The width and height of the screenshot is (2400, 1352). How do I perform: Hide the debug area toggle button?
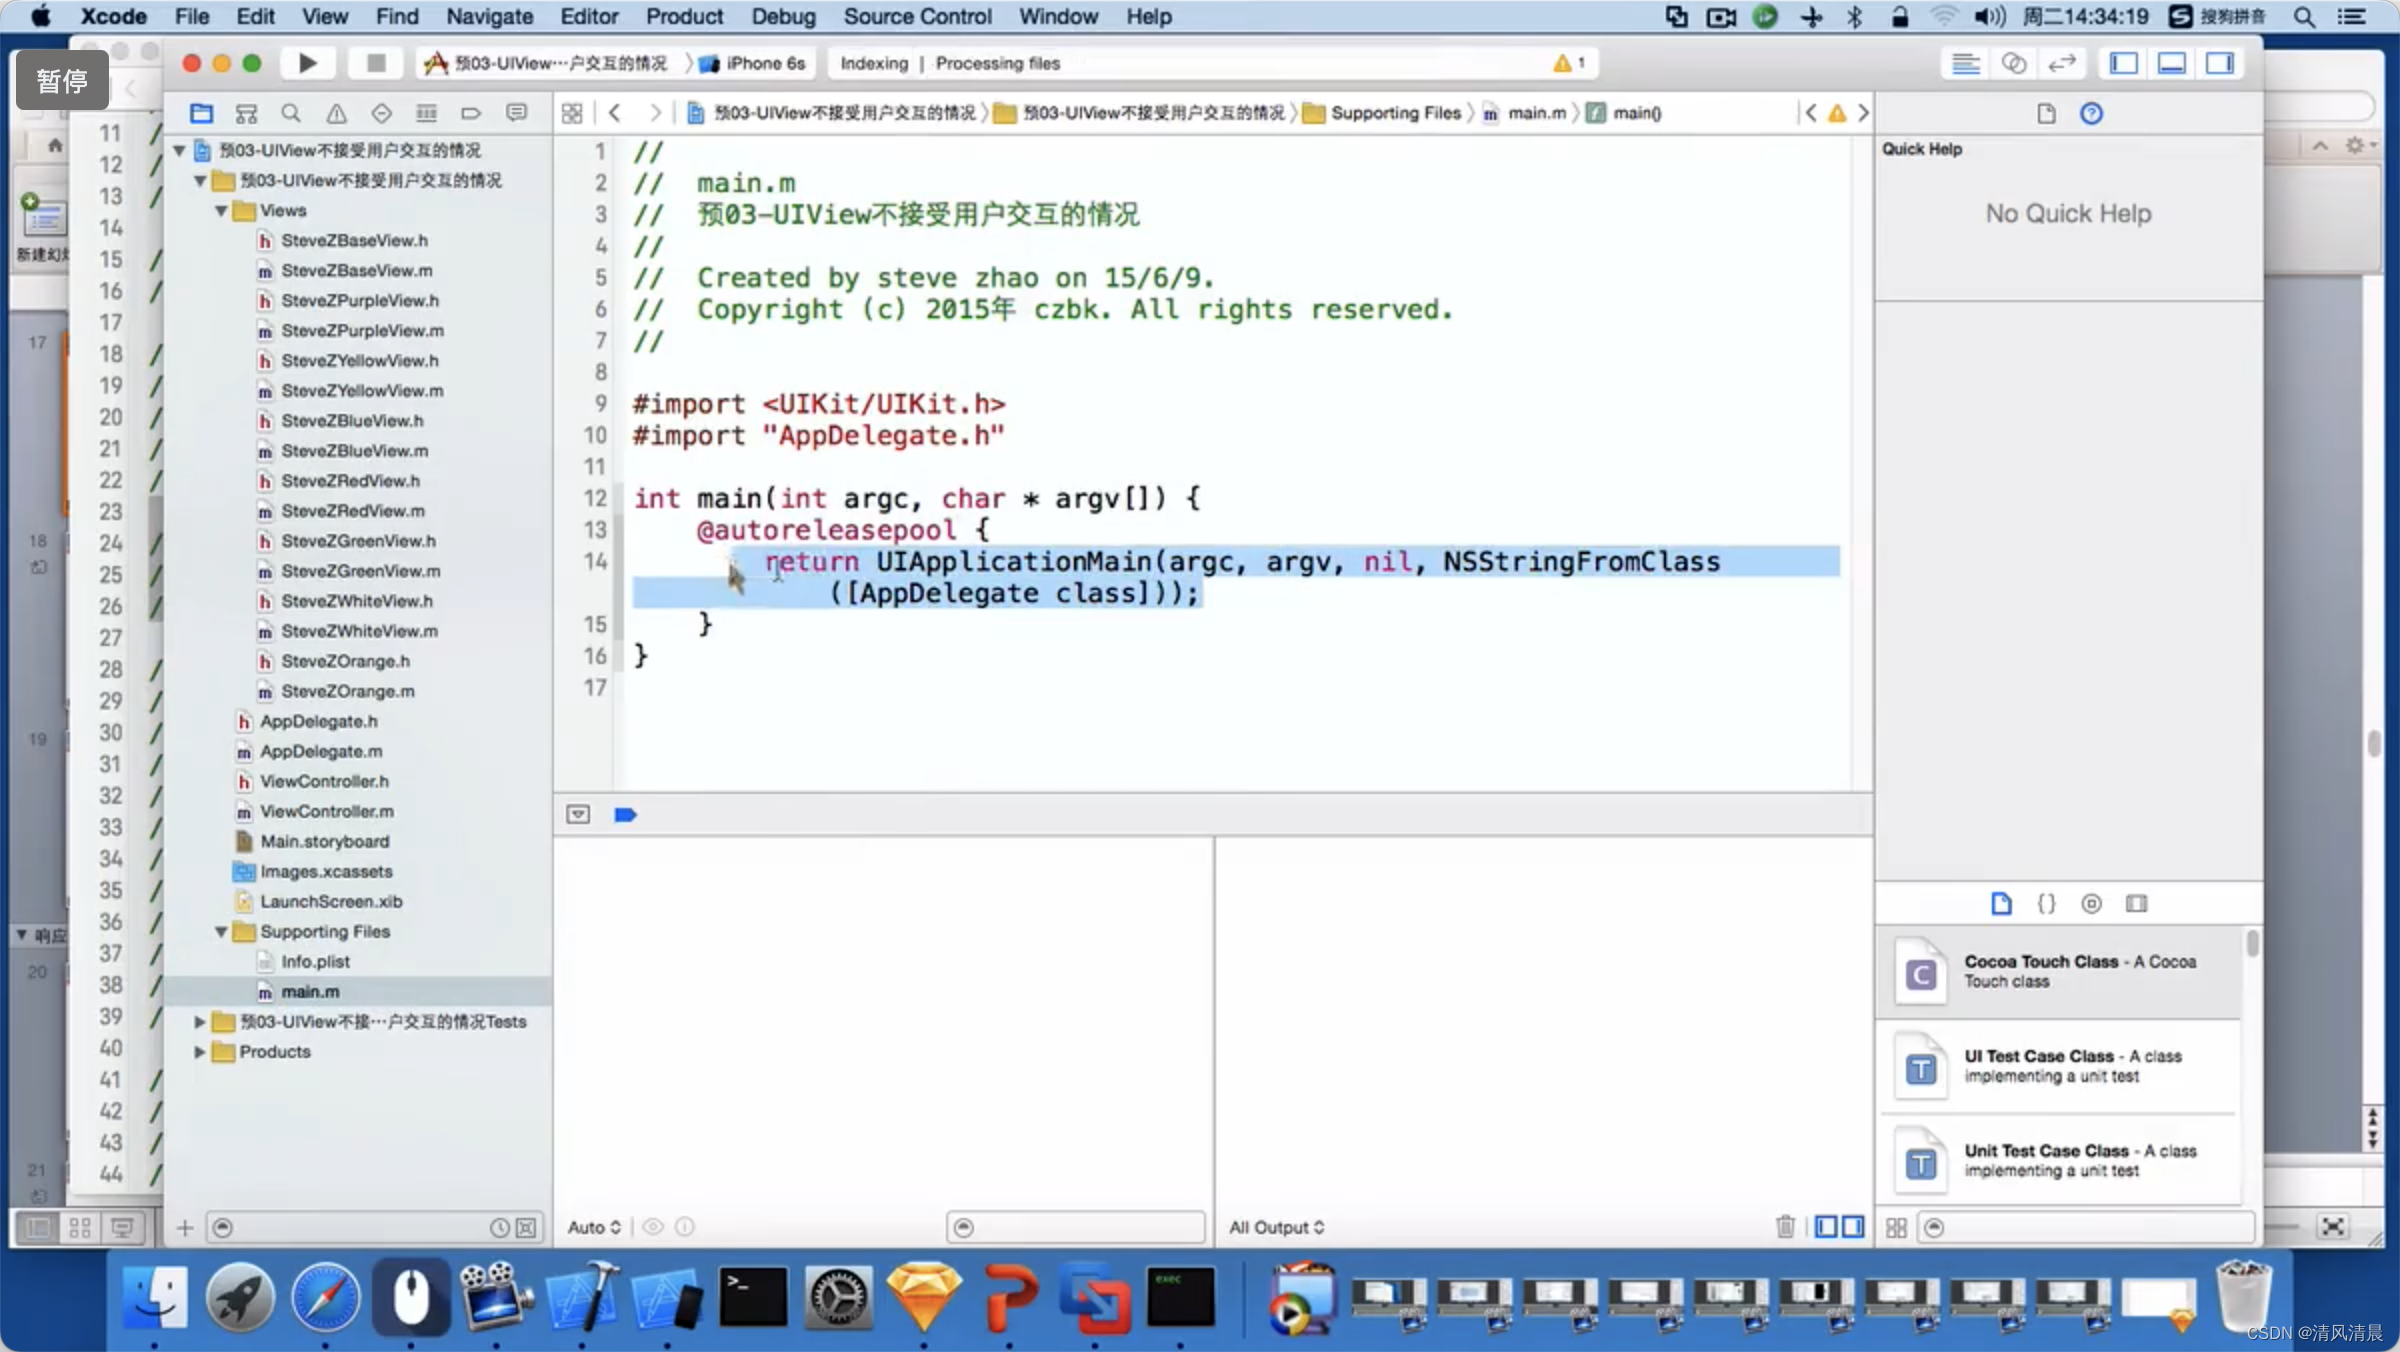pyautogui.click(x=578, y=814)
